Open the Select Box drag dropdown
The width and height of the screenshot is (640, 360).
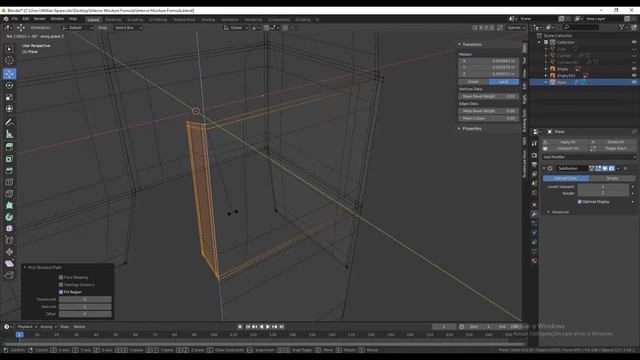128,27
